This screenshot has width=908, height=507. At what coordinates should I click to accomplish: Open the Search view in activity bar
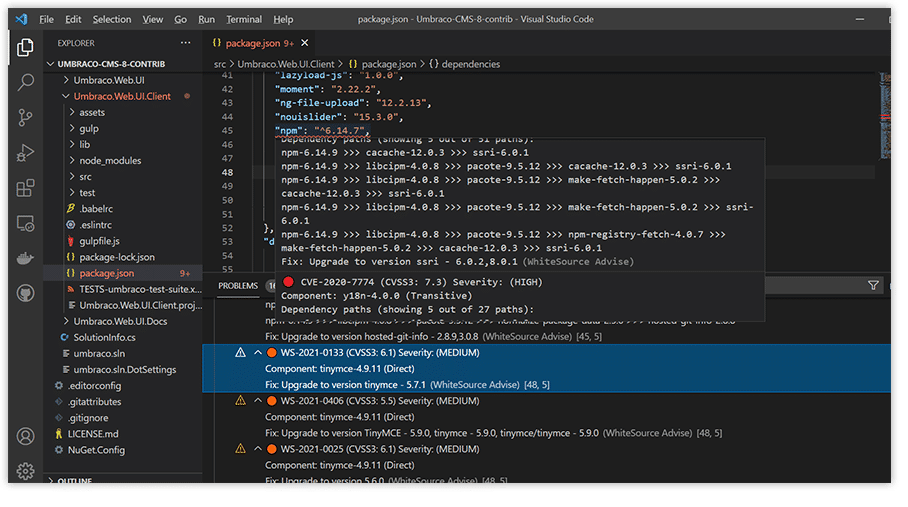tap(25, 82)
